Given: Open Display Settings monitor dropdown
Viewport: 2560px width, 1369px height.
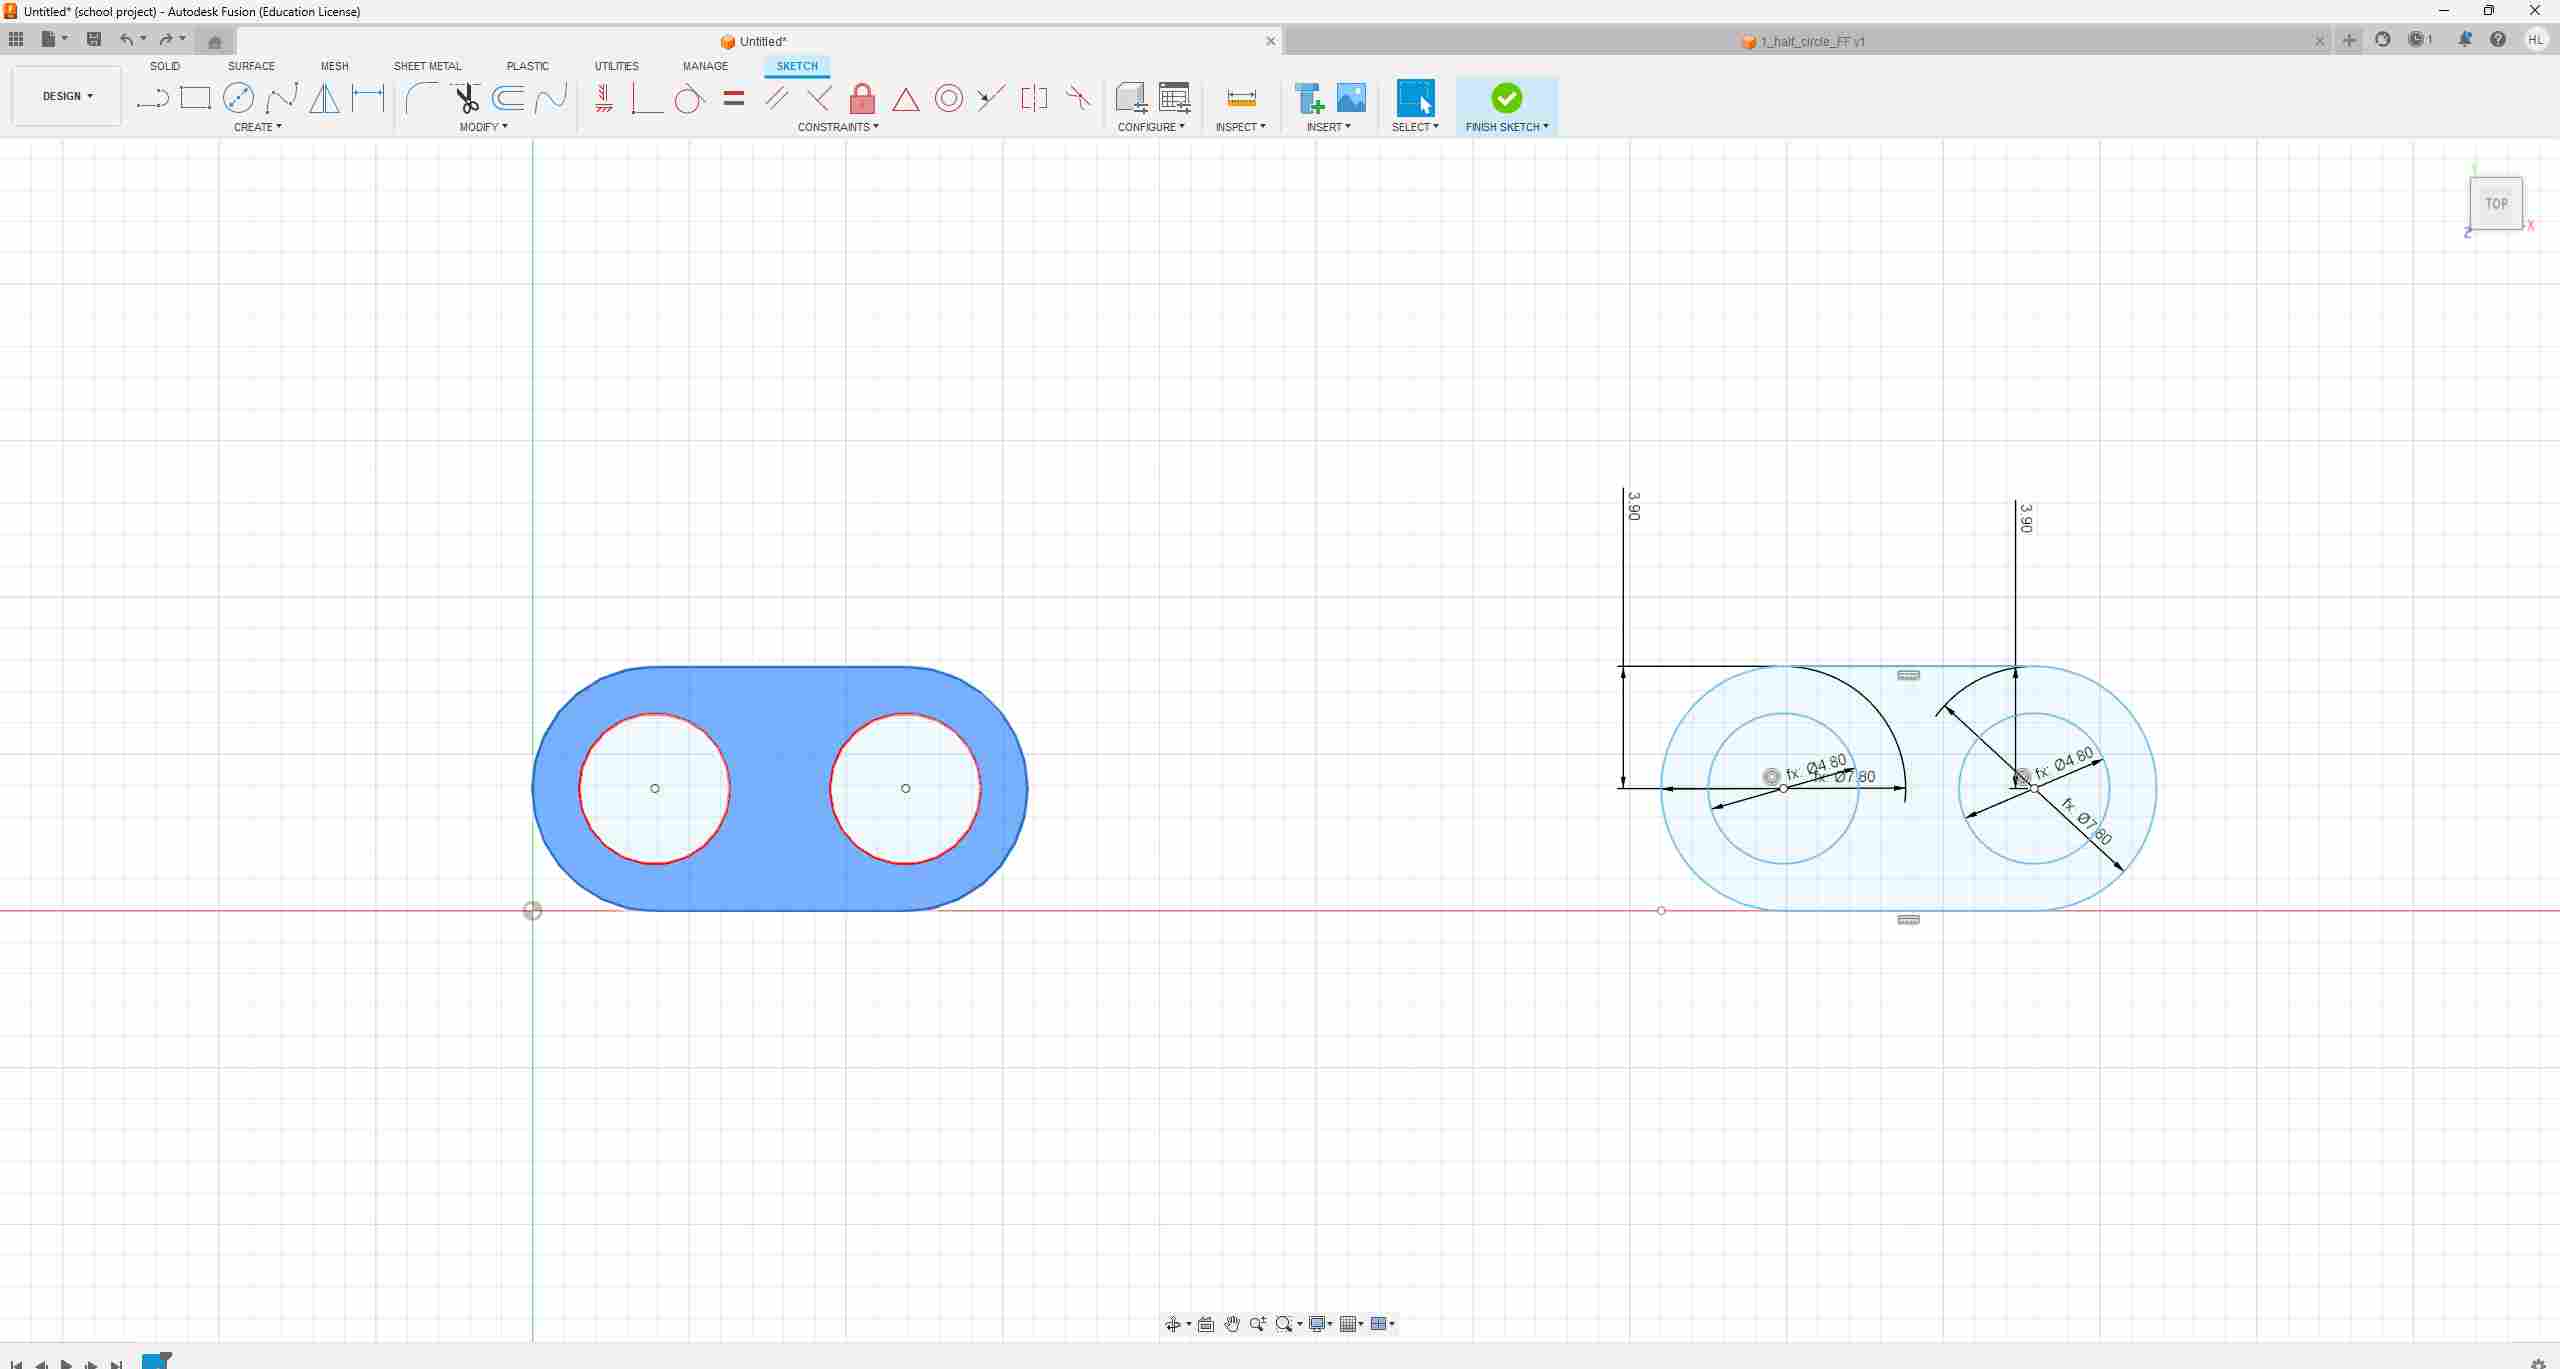Looking at the screenshot, I should pyautogui.click(x=1321, y=1324).
